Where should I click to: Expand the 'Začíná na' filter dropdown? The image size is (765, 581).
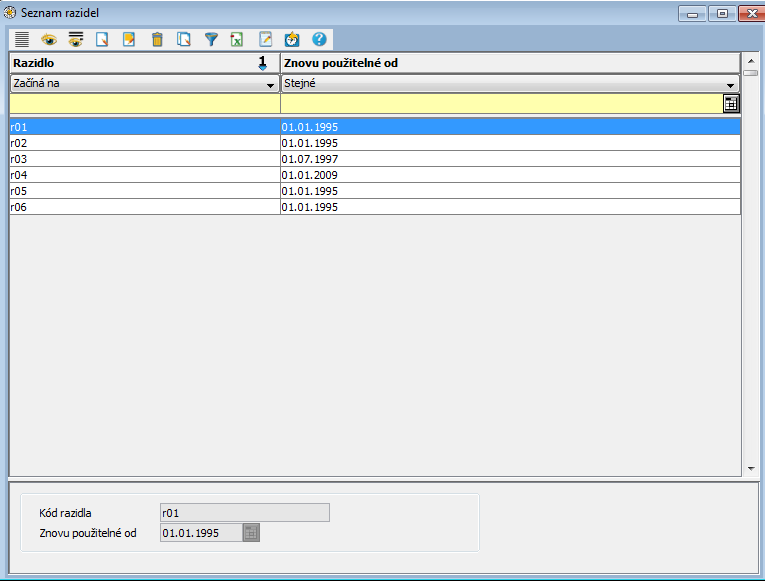click(270, 84)
